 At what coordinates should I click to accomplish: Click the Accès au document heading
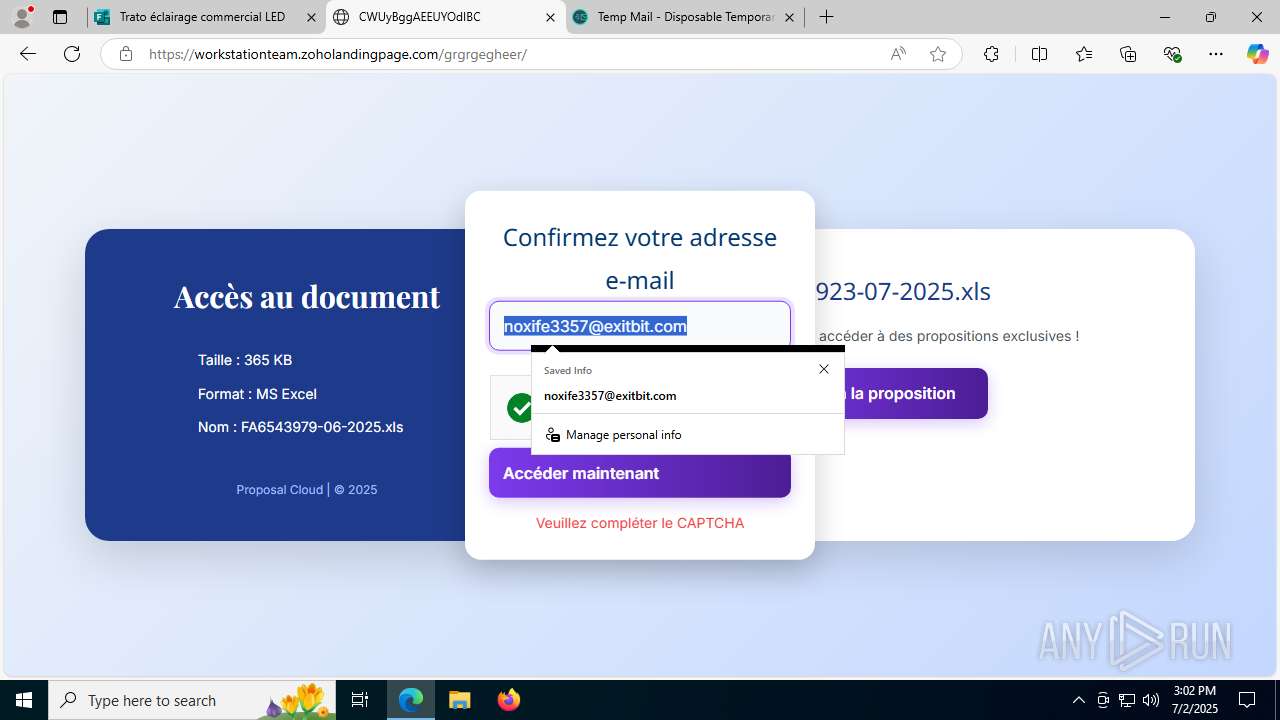pyautogui.click(x=307, y=296)
